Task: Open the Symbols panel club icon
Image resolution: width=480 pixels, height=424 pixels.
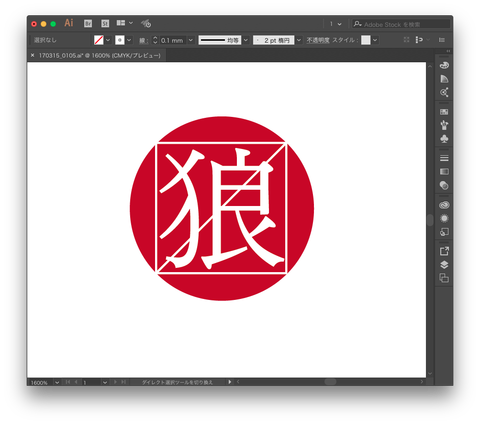Action: (x=444, y=139)
